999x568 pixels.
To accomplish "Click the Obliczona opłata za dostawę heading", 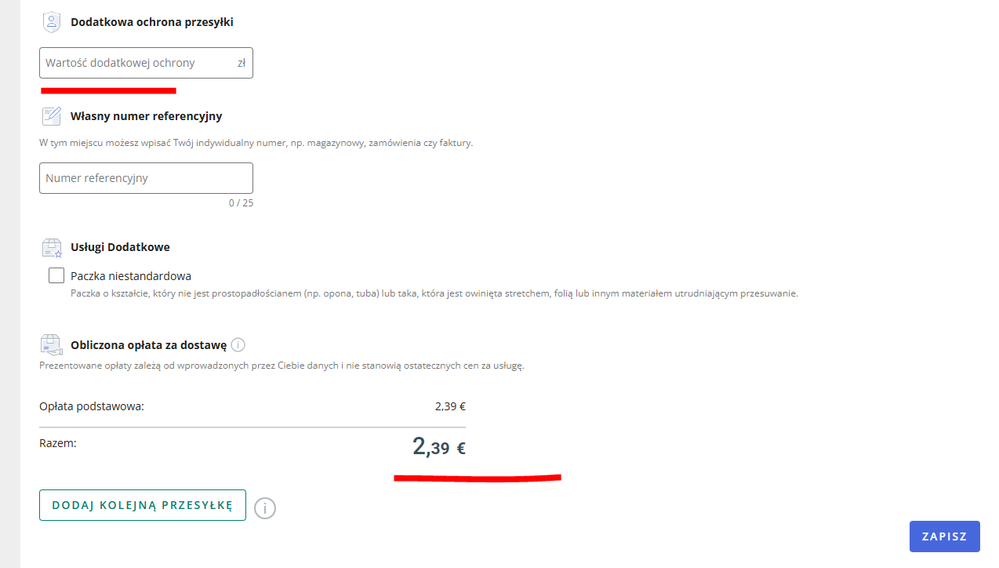I will tap(148, 345).
